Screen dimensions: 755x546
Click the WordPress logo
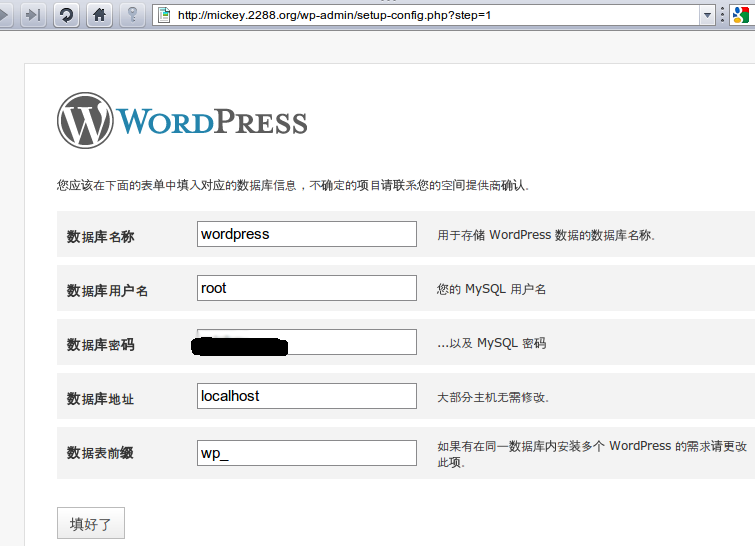182,120
